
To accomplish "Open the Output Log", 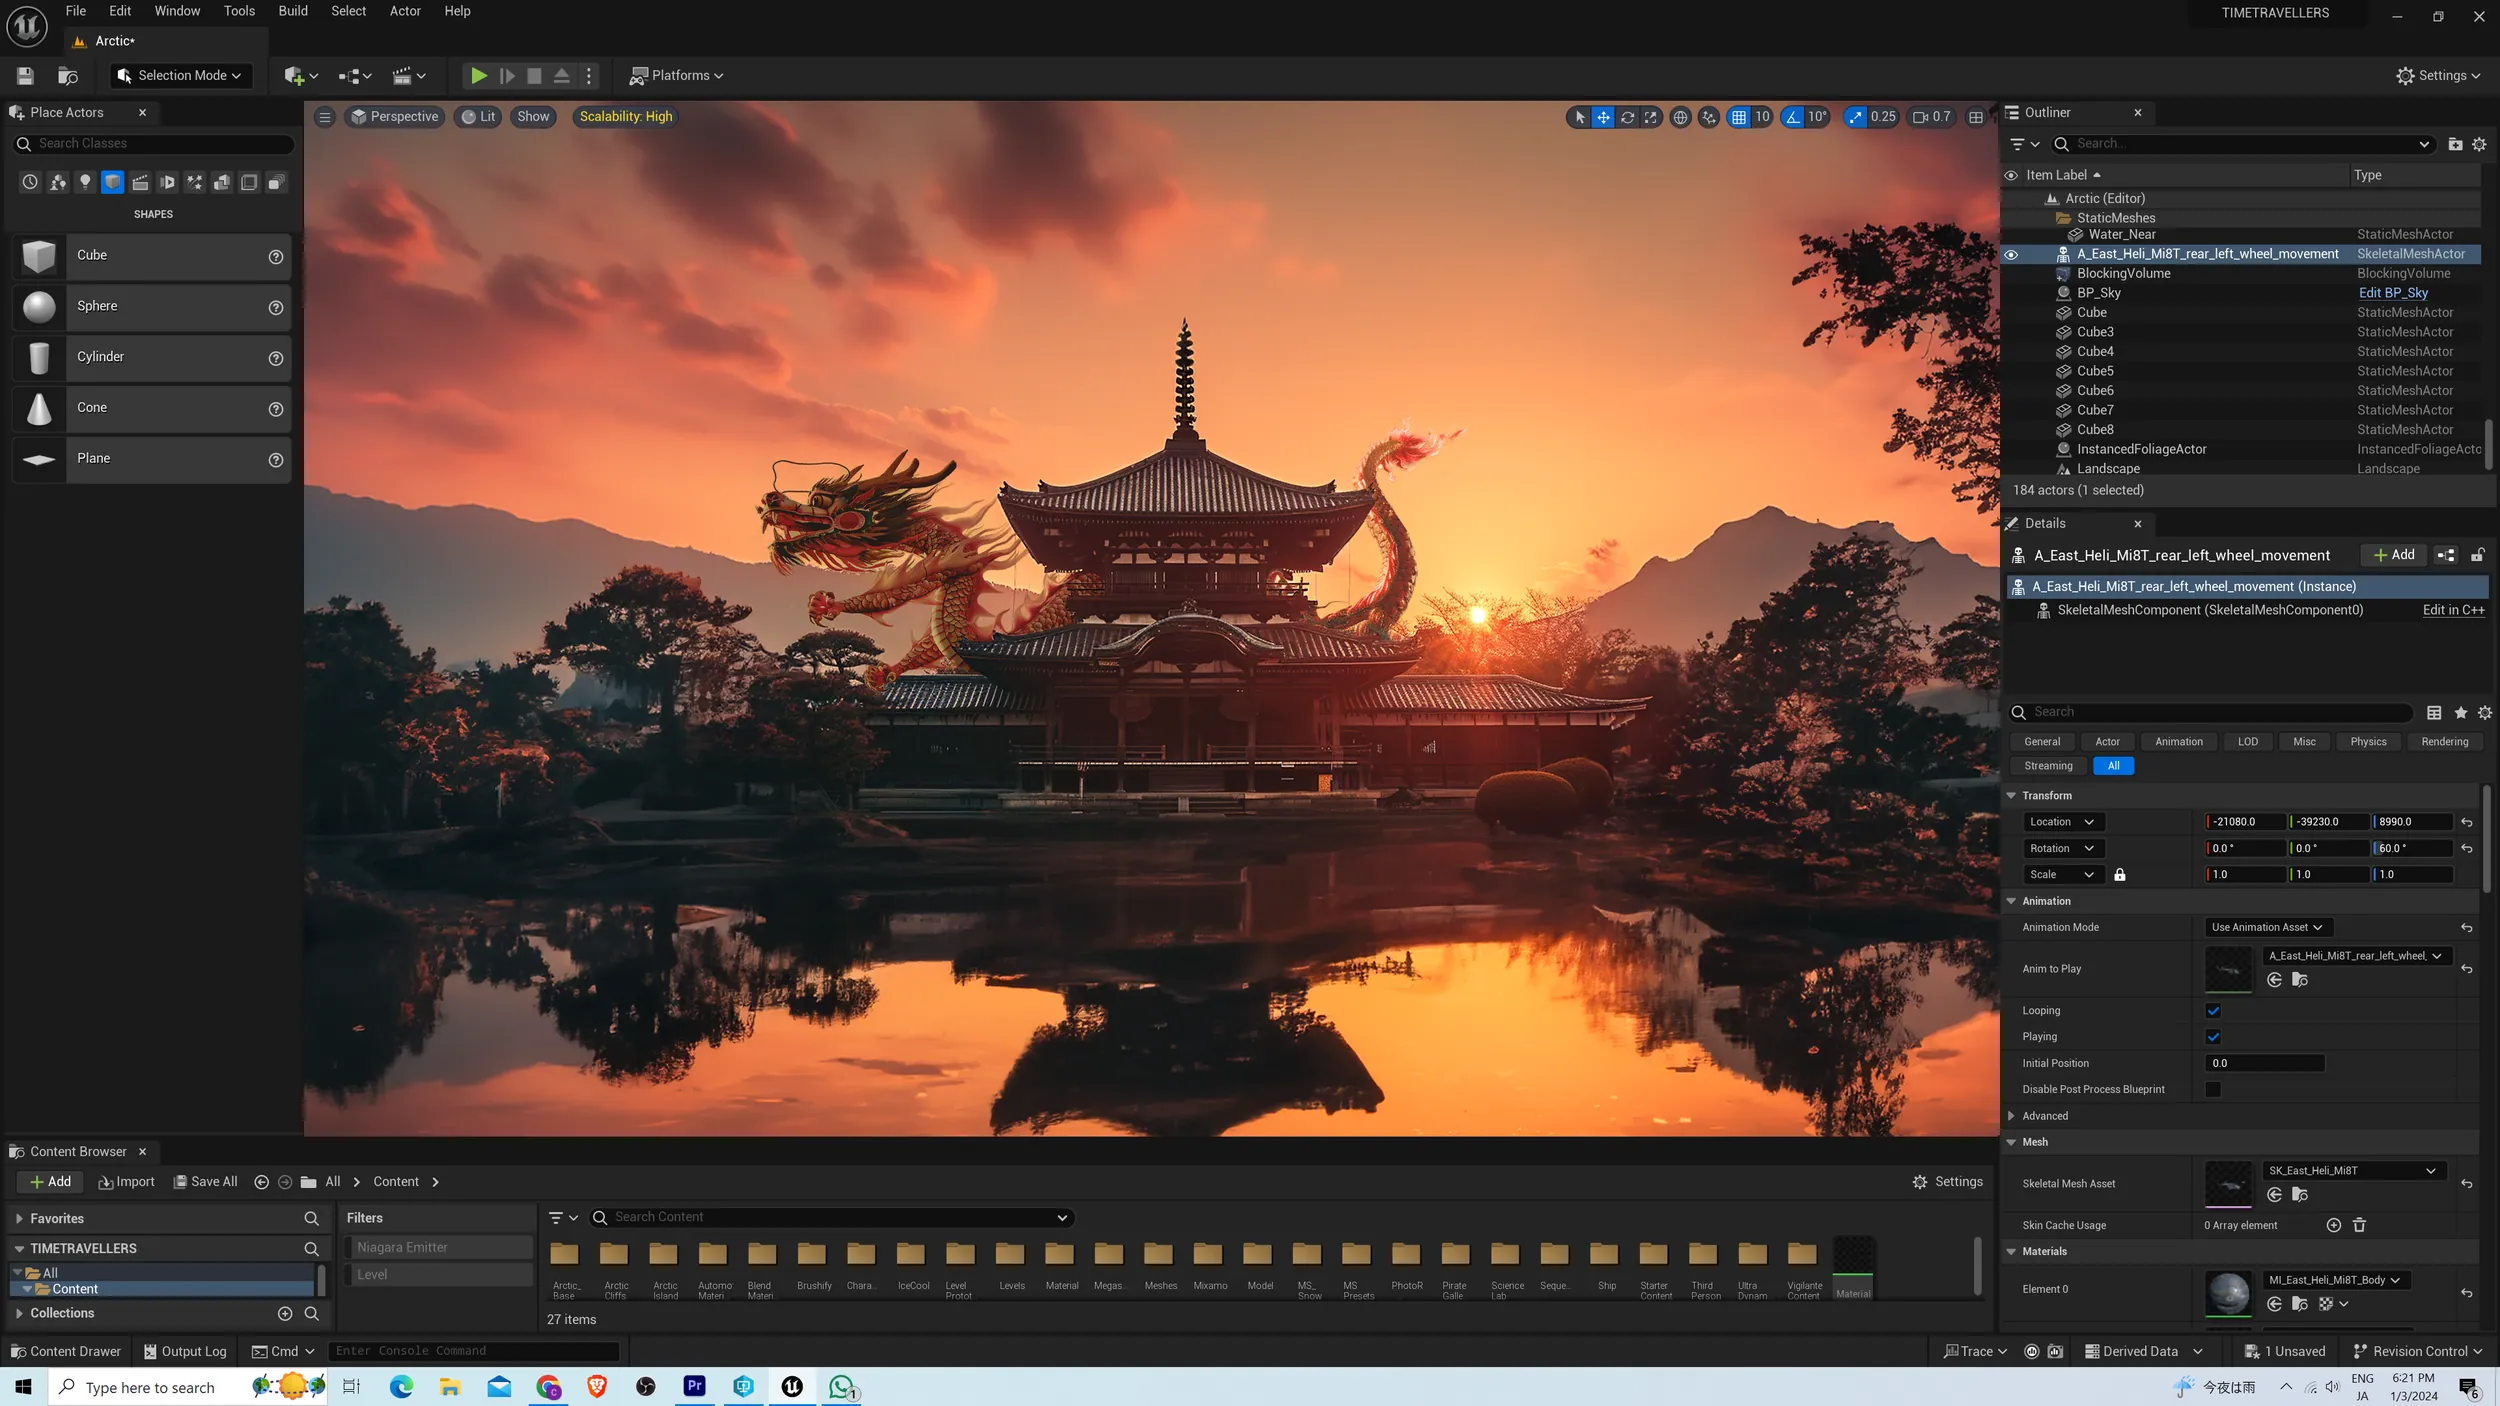I will 185,1352.
